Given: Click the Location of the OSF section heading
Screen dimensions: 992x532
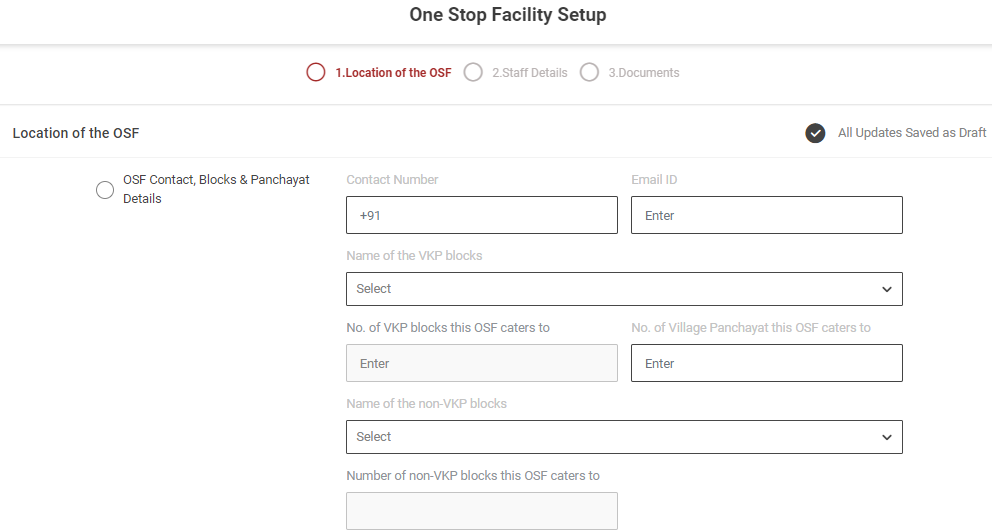Looking at the screenshot, I should click(76, 133).
